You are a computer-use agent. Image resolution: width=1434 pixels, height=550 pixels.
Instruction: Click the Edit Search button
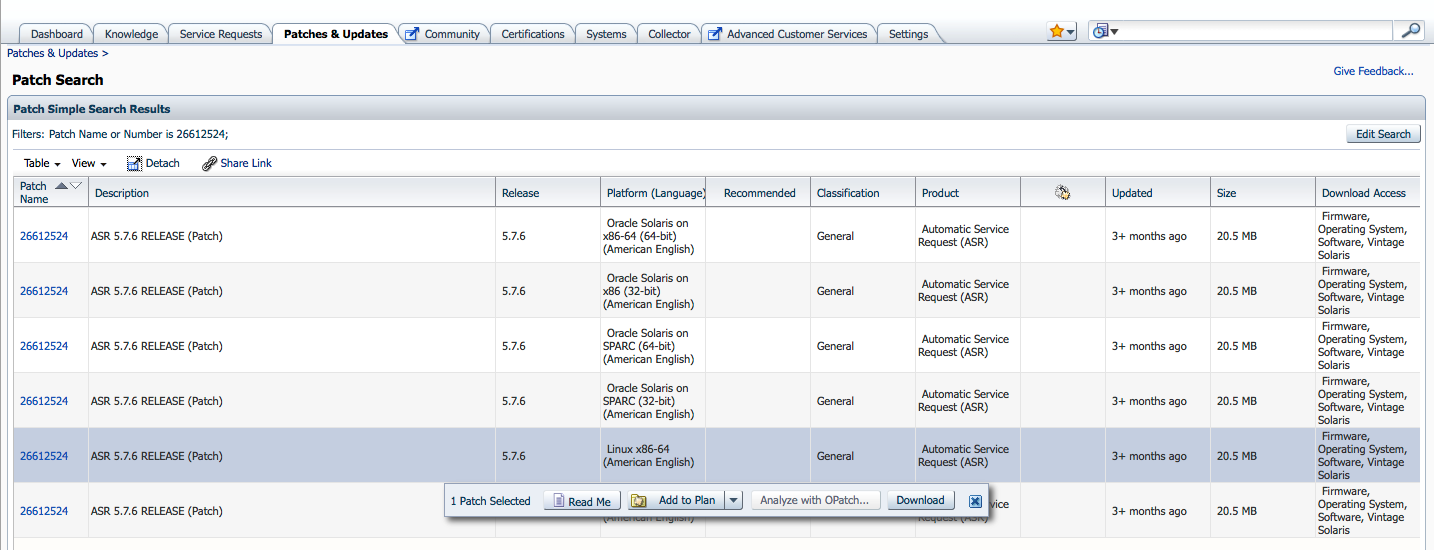pyautogui.click(x=1382, y=134)
